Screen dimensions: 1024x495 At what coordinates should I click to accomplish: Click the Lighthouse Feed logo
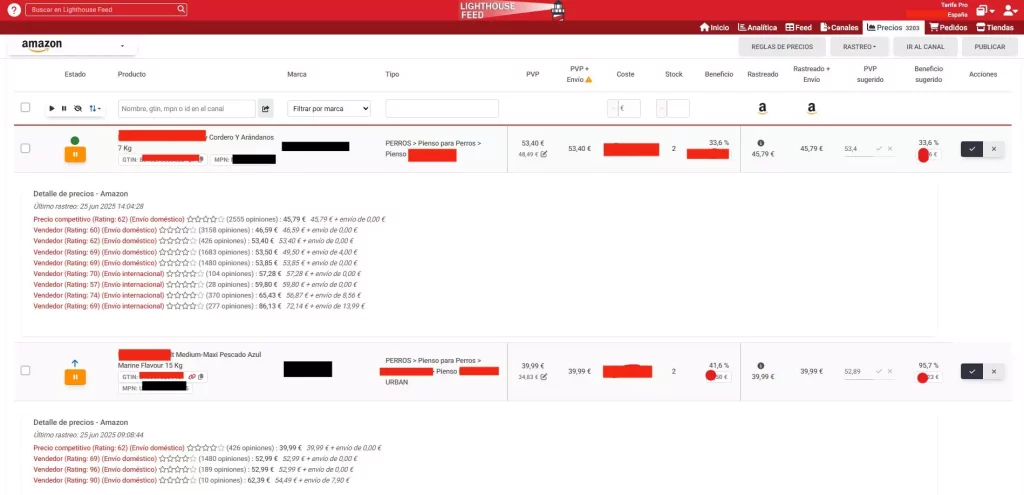(x=511, y=10)
